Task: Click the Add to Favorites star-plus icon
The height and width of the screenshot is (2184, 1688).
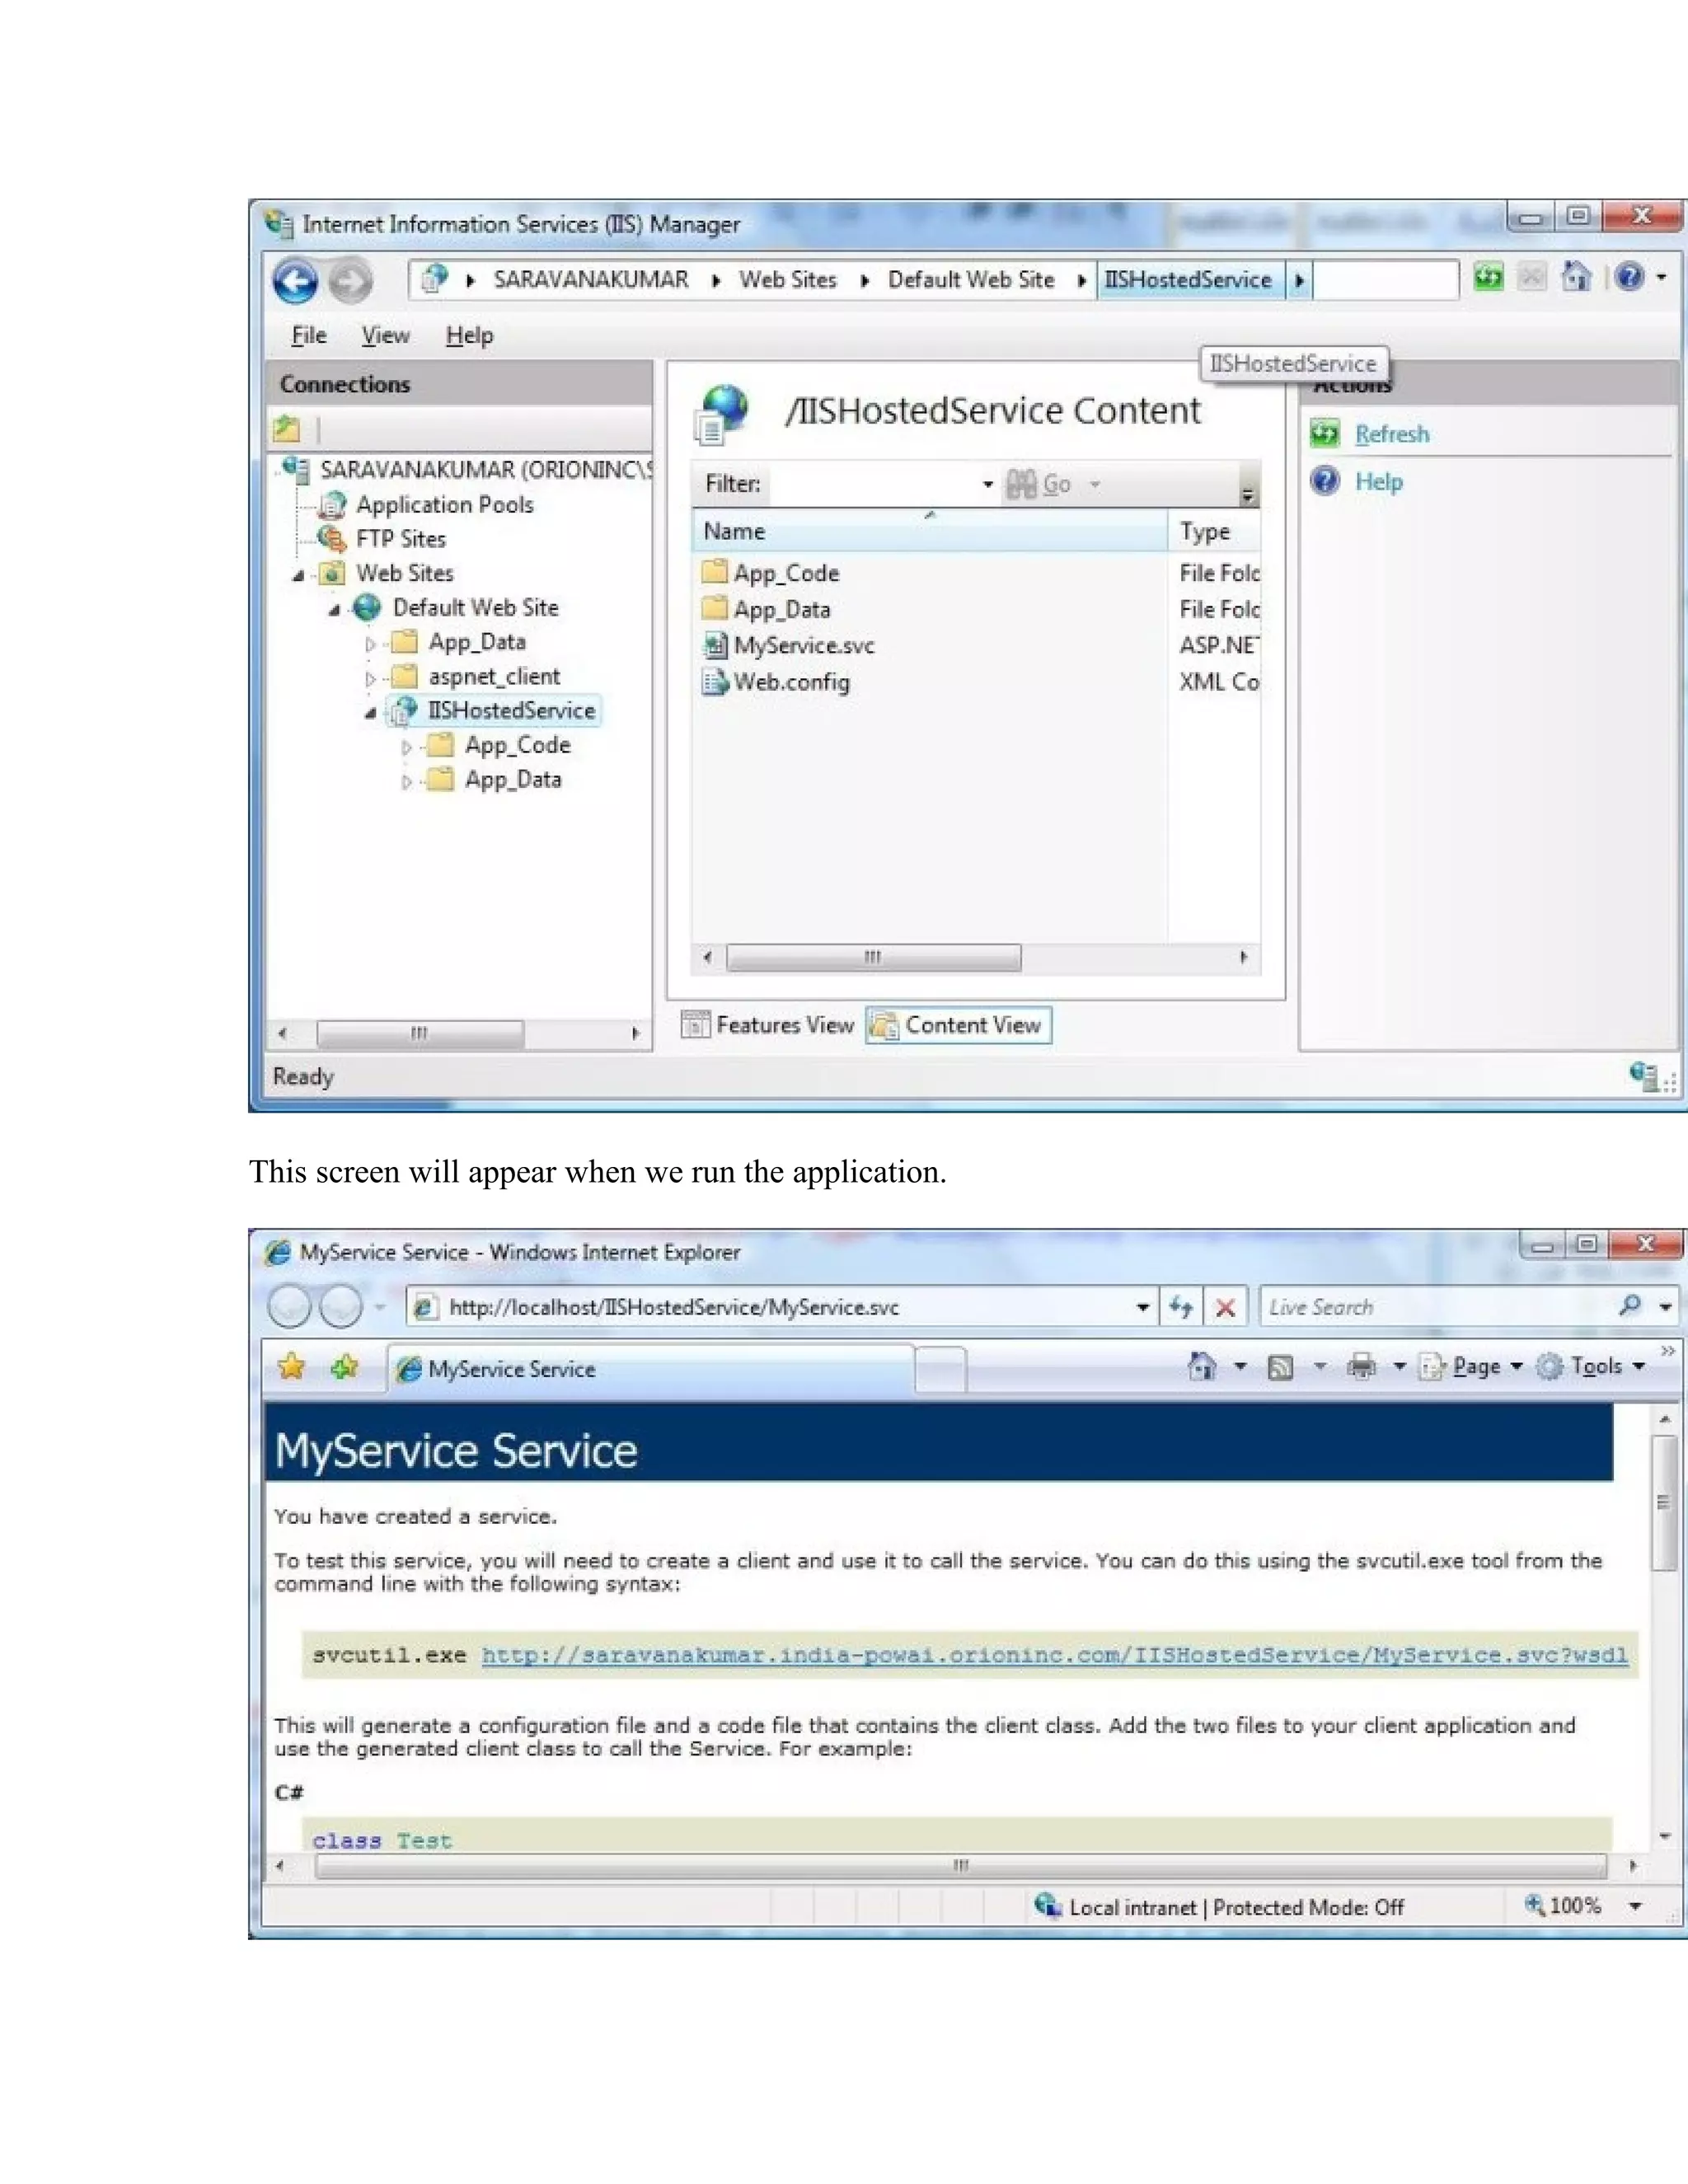Action: point(345,1366)
